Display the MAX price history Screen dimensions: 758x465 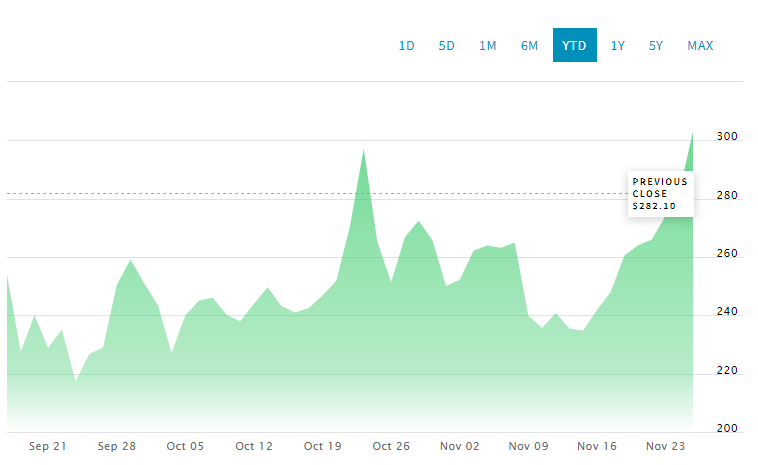click(700, 45)
